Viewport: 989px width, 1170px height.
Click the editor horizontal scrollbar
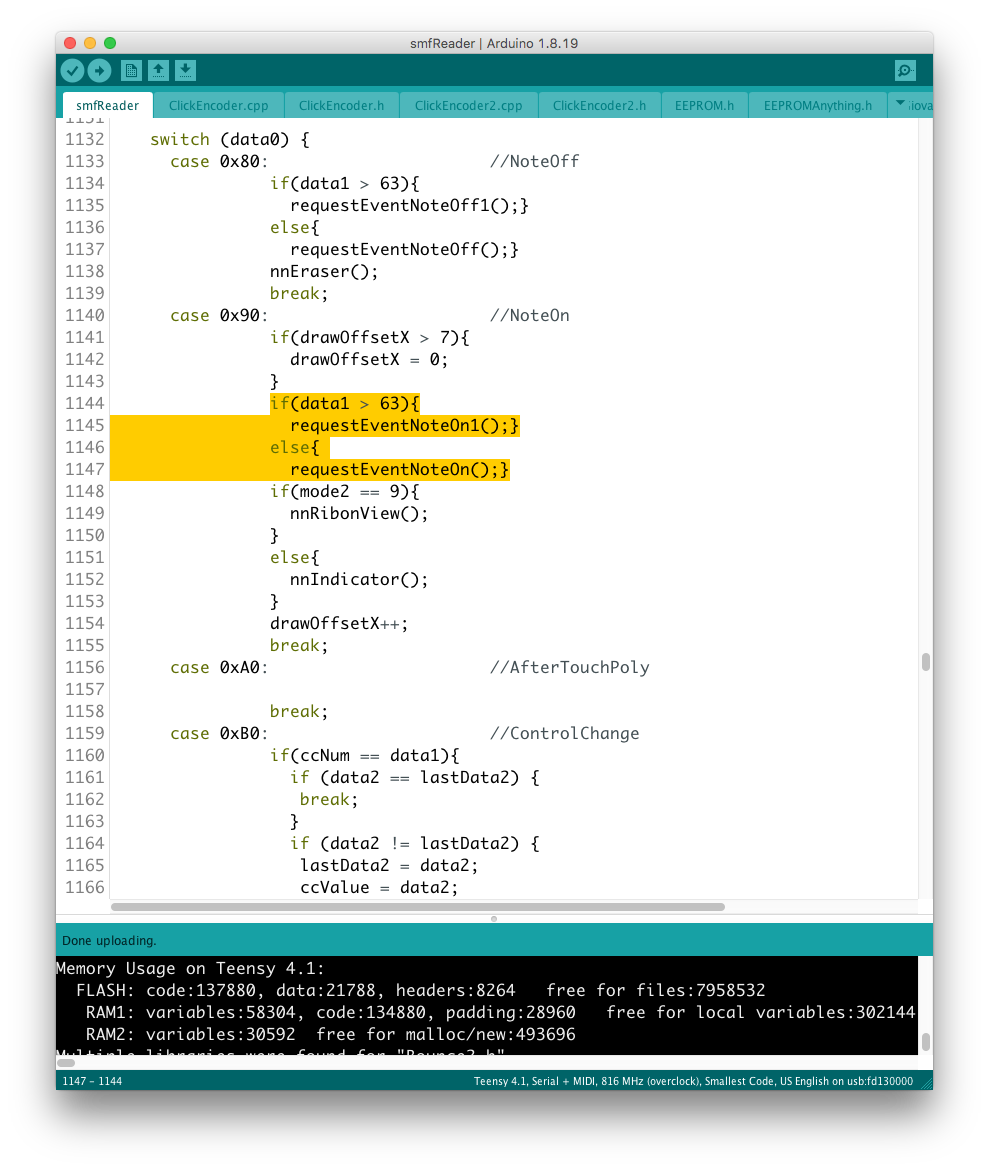point(418,907)
